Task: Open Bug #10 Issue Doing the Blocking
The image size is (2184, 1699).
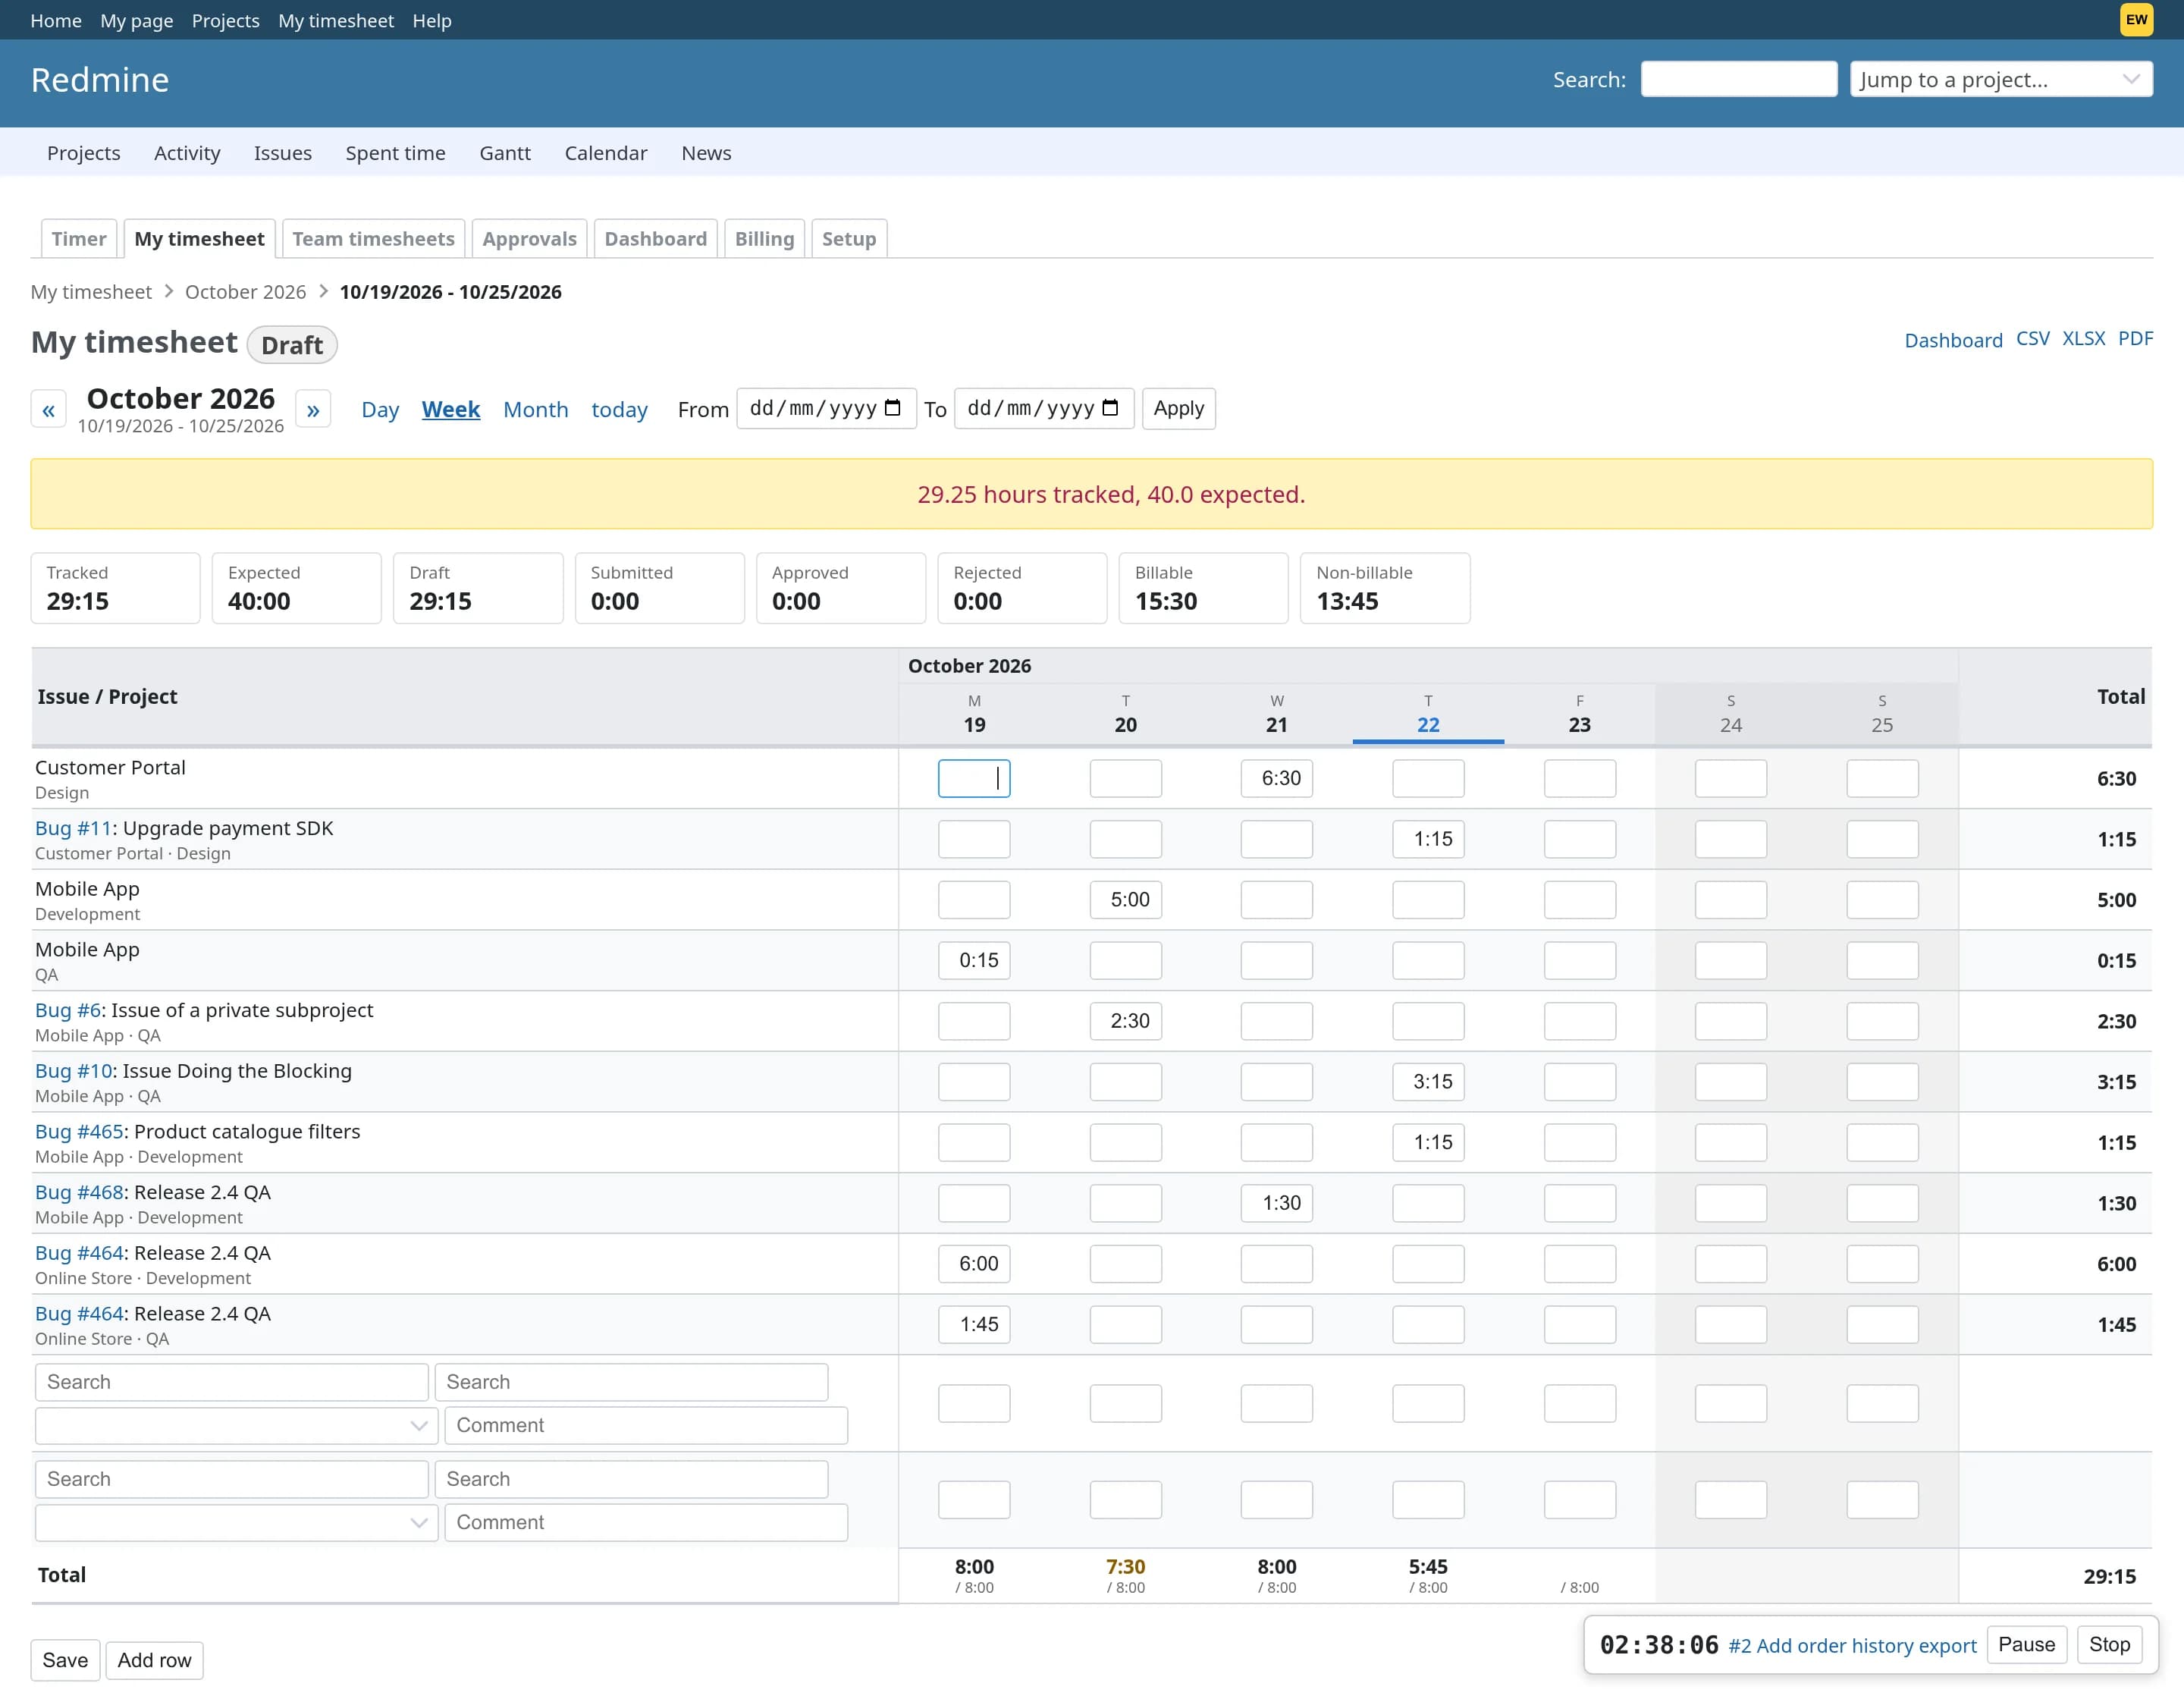Action: 73,1071
